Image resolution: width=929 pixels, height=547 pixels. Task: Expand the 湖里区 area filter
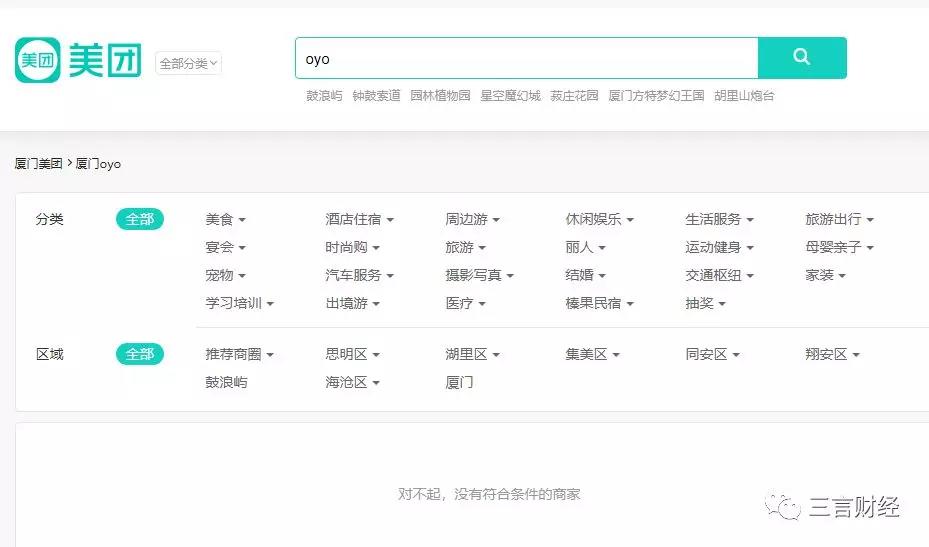[472, 354]
